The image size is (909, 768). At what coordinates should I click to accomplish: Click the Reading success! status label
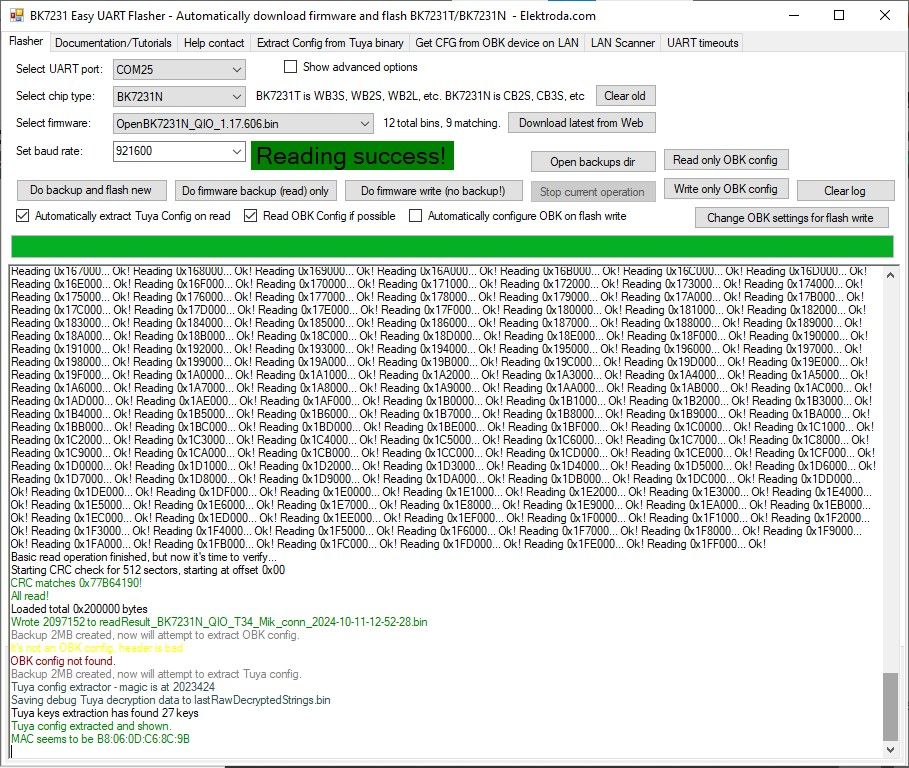[352, 156]
